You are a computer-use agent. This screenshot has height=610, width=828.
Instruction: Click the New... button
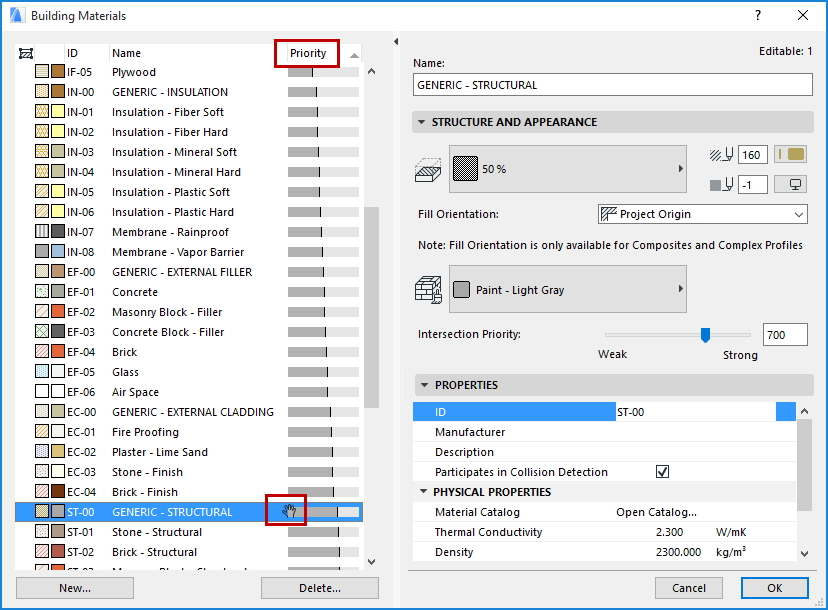click(75, 588)
